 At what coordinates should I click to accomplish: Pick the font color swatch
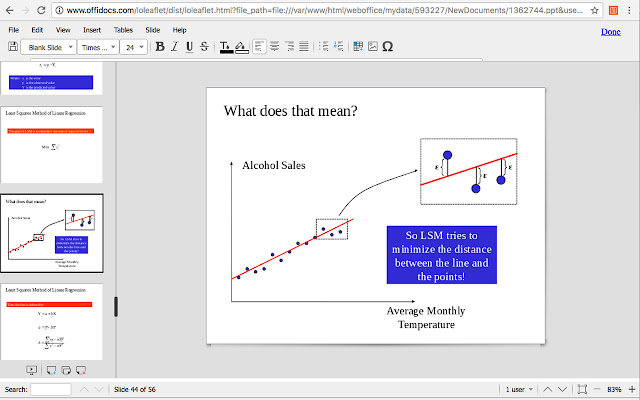225,47
